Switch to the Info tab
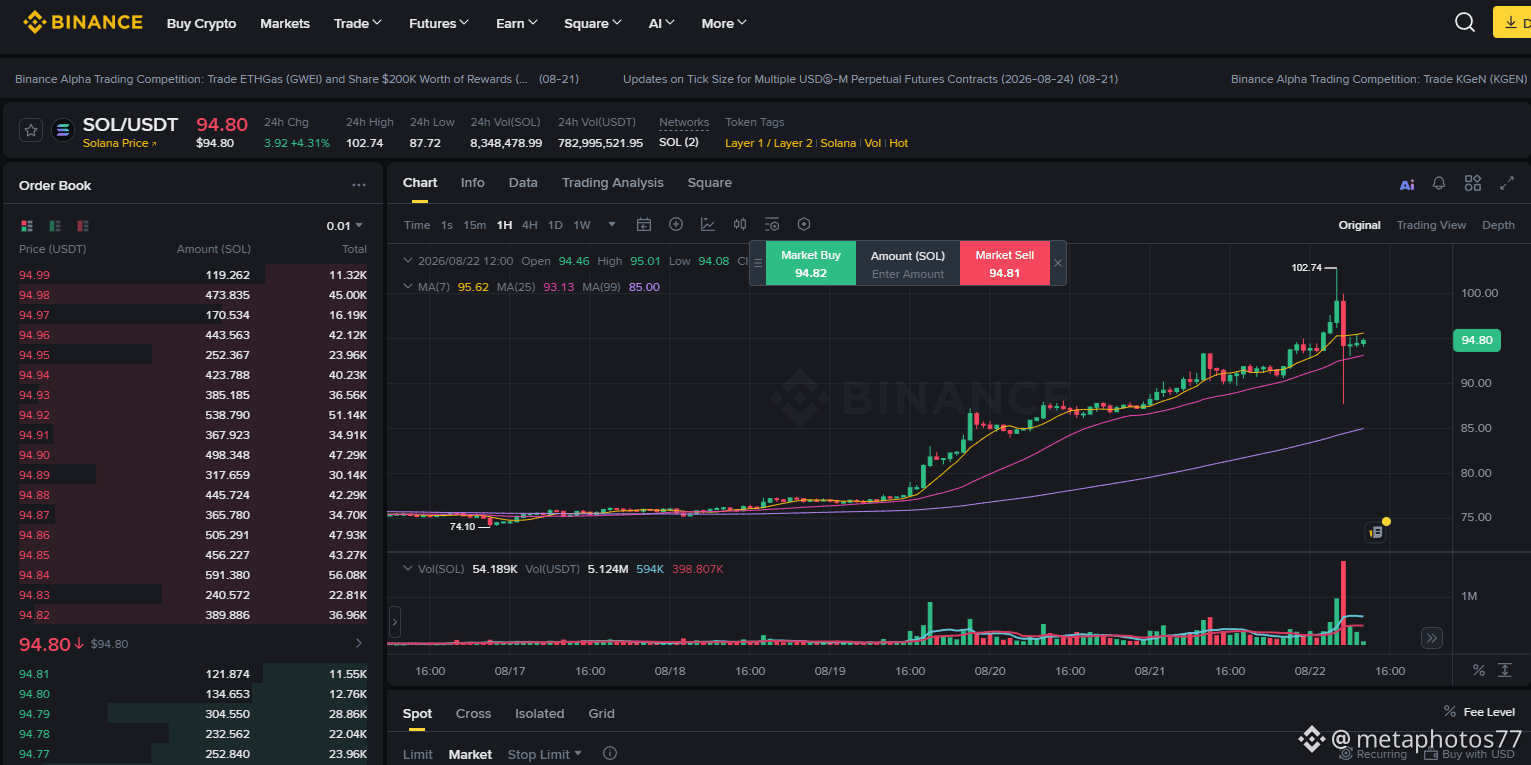This screenshot has width=1531, height=765. (473, 183)
